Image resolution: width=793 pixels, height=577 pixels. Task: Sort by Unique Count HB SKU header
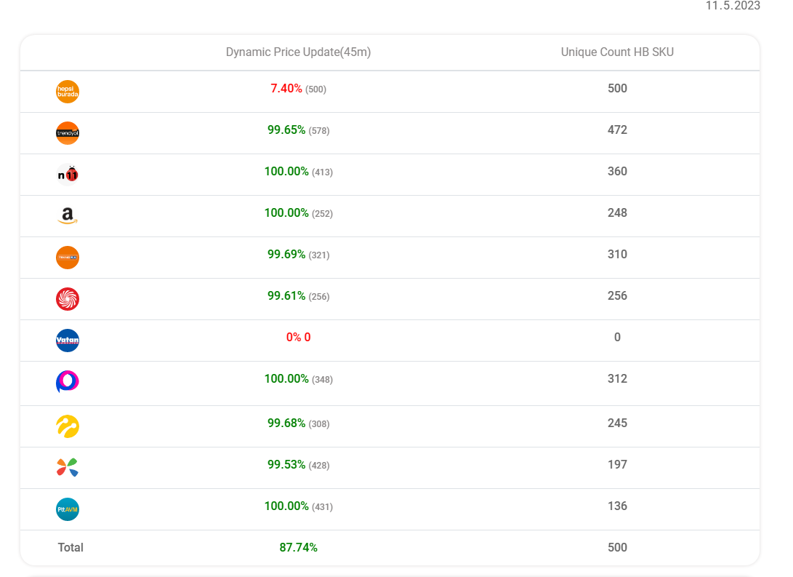click(x=617, y=52)
